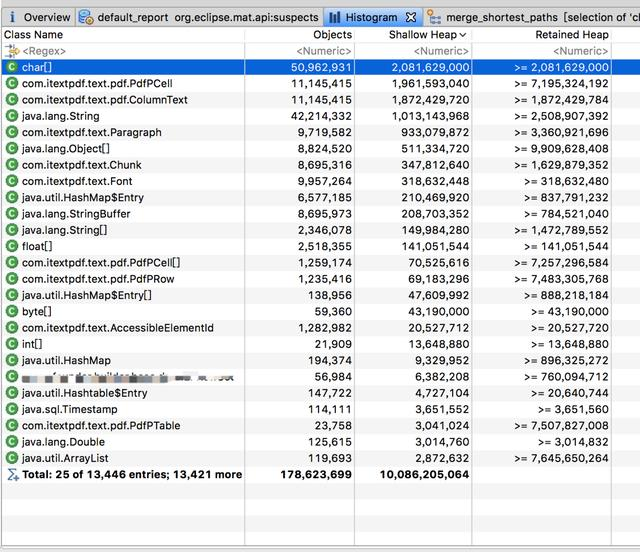Click icon for ColumnText class row
Viewport: 640px width, 552px height.
(12, 100)
